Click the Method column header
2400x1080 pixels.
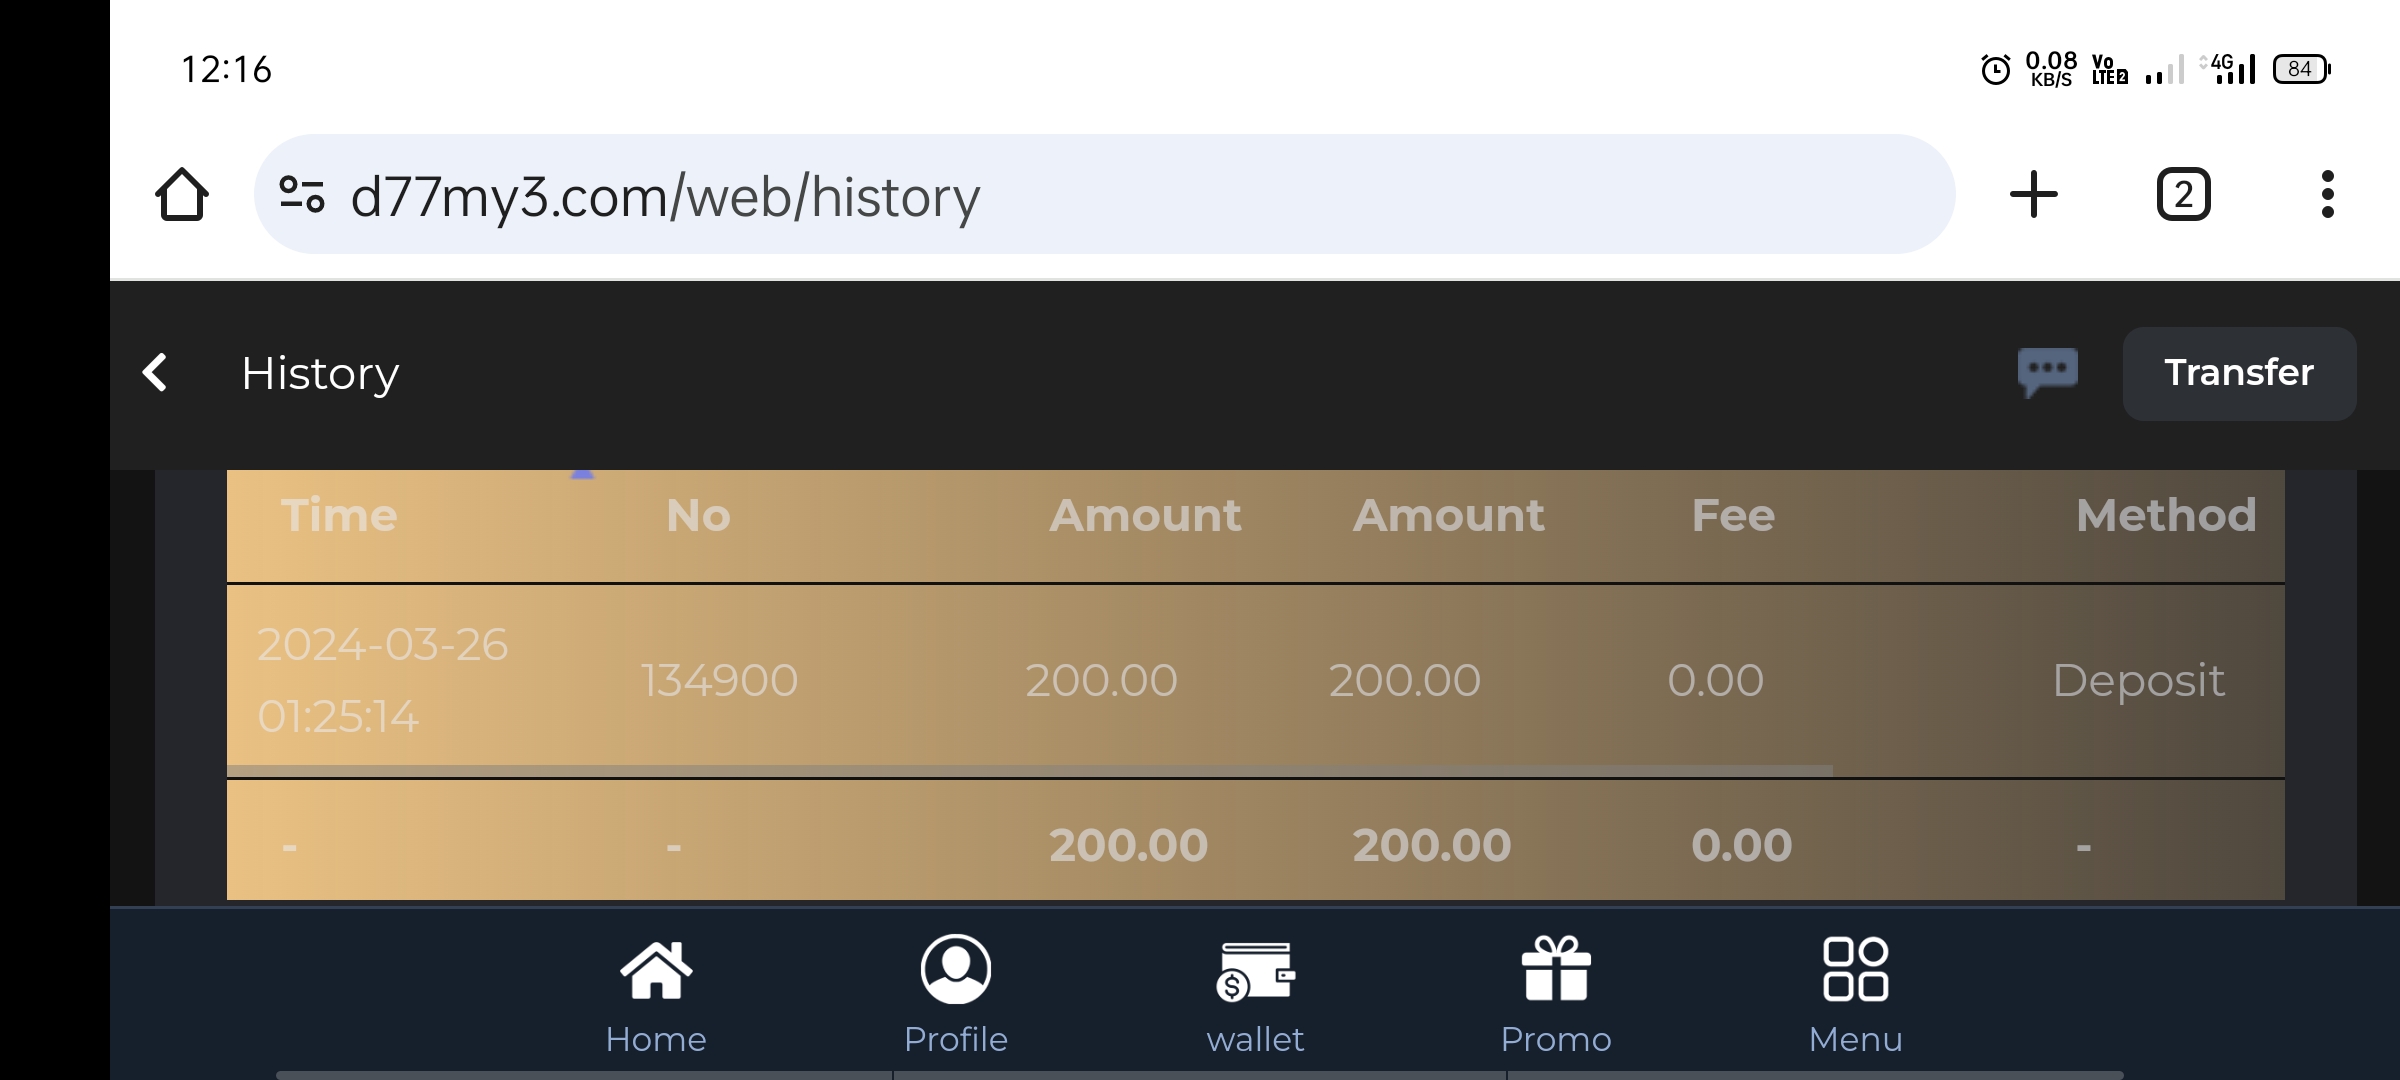tap(2165, 516)
